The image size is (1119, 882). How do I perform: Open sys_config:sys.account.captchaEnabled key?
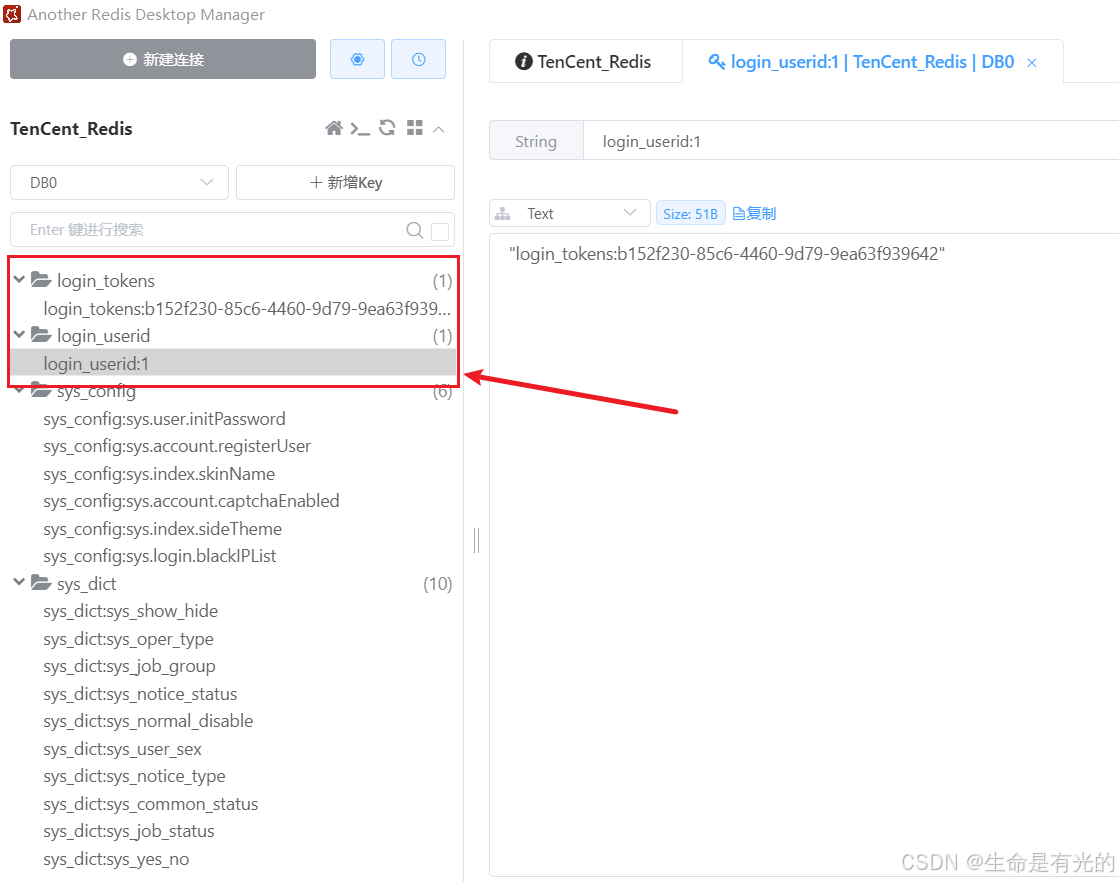191,501
